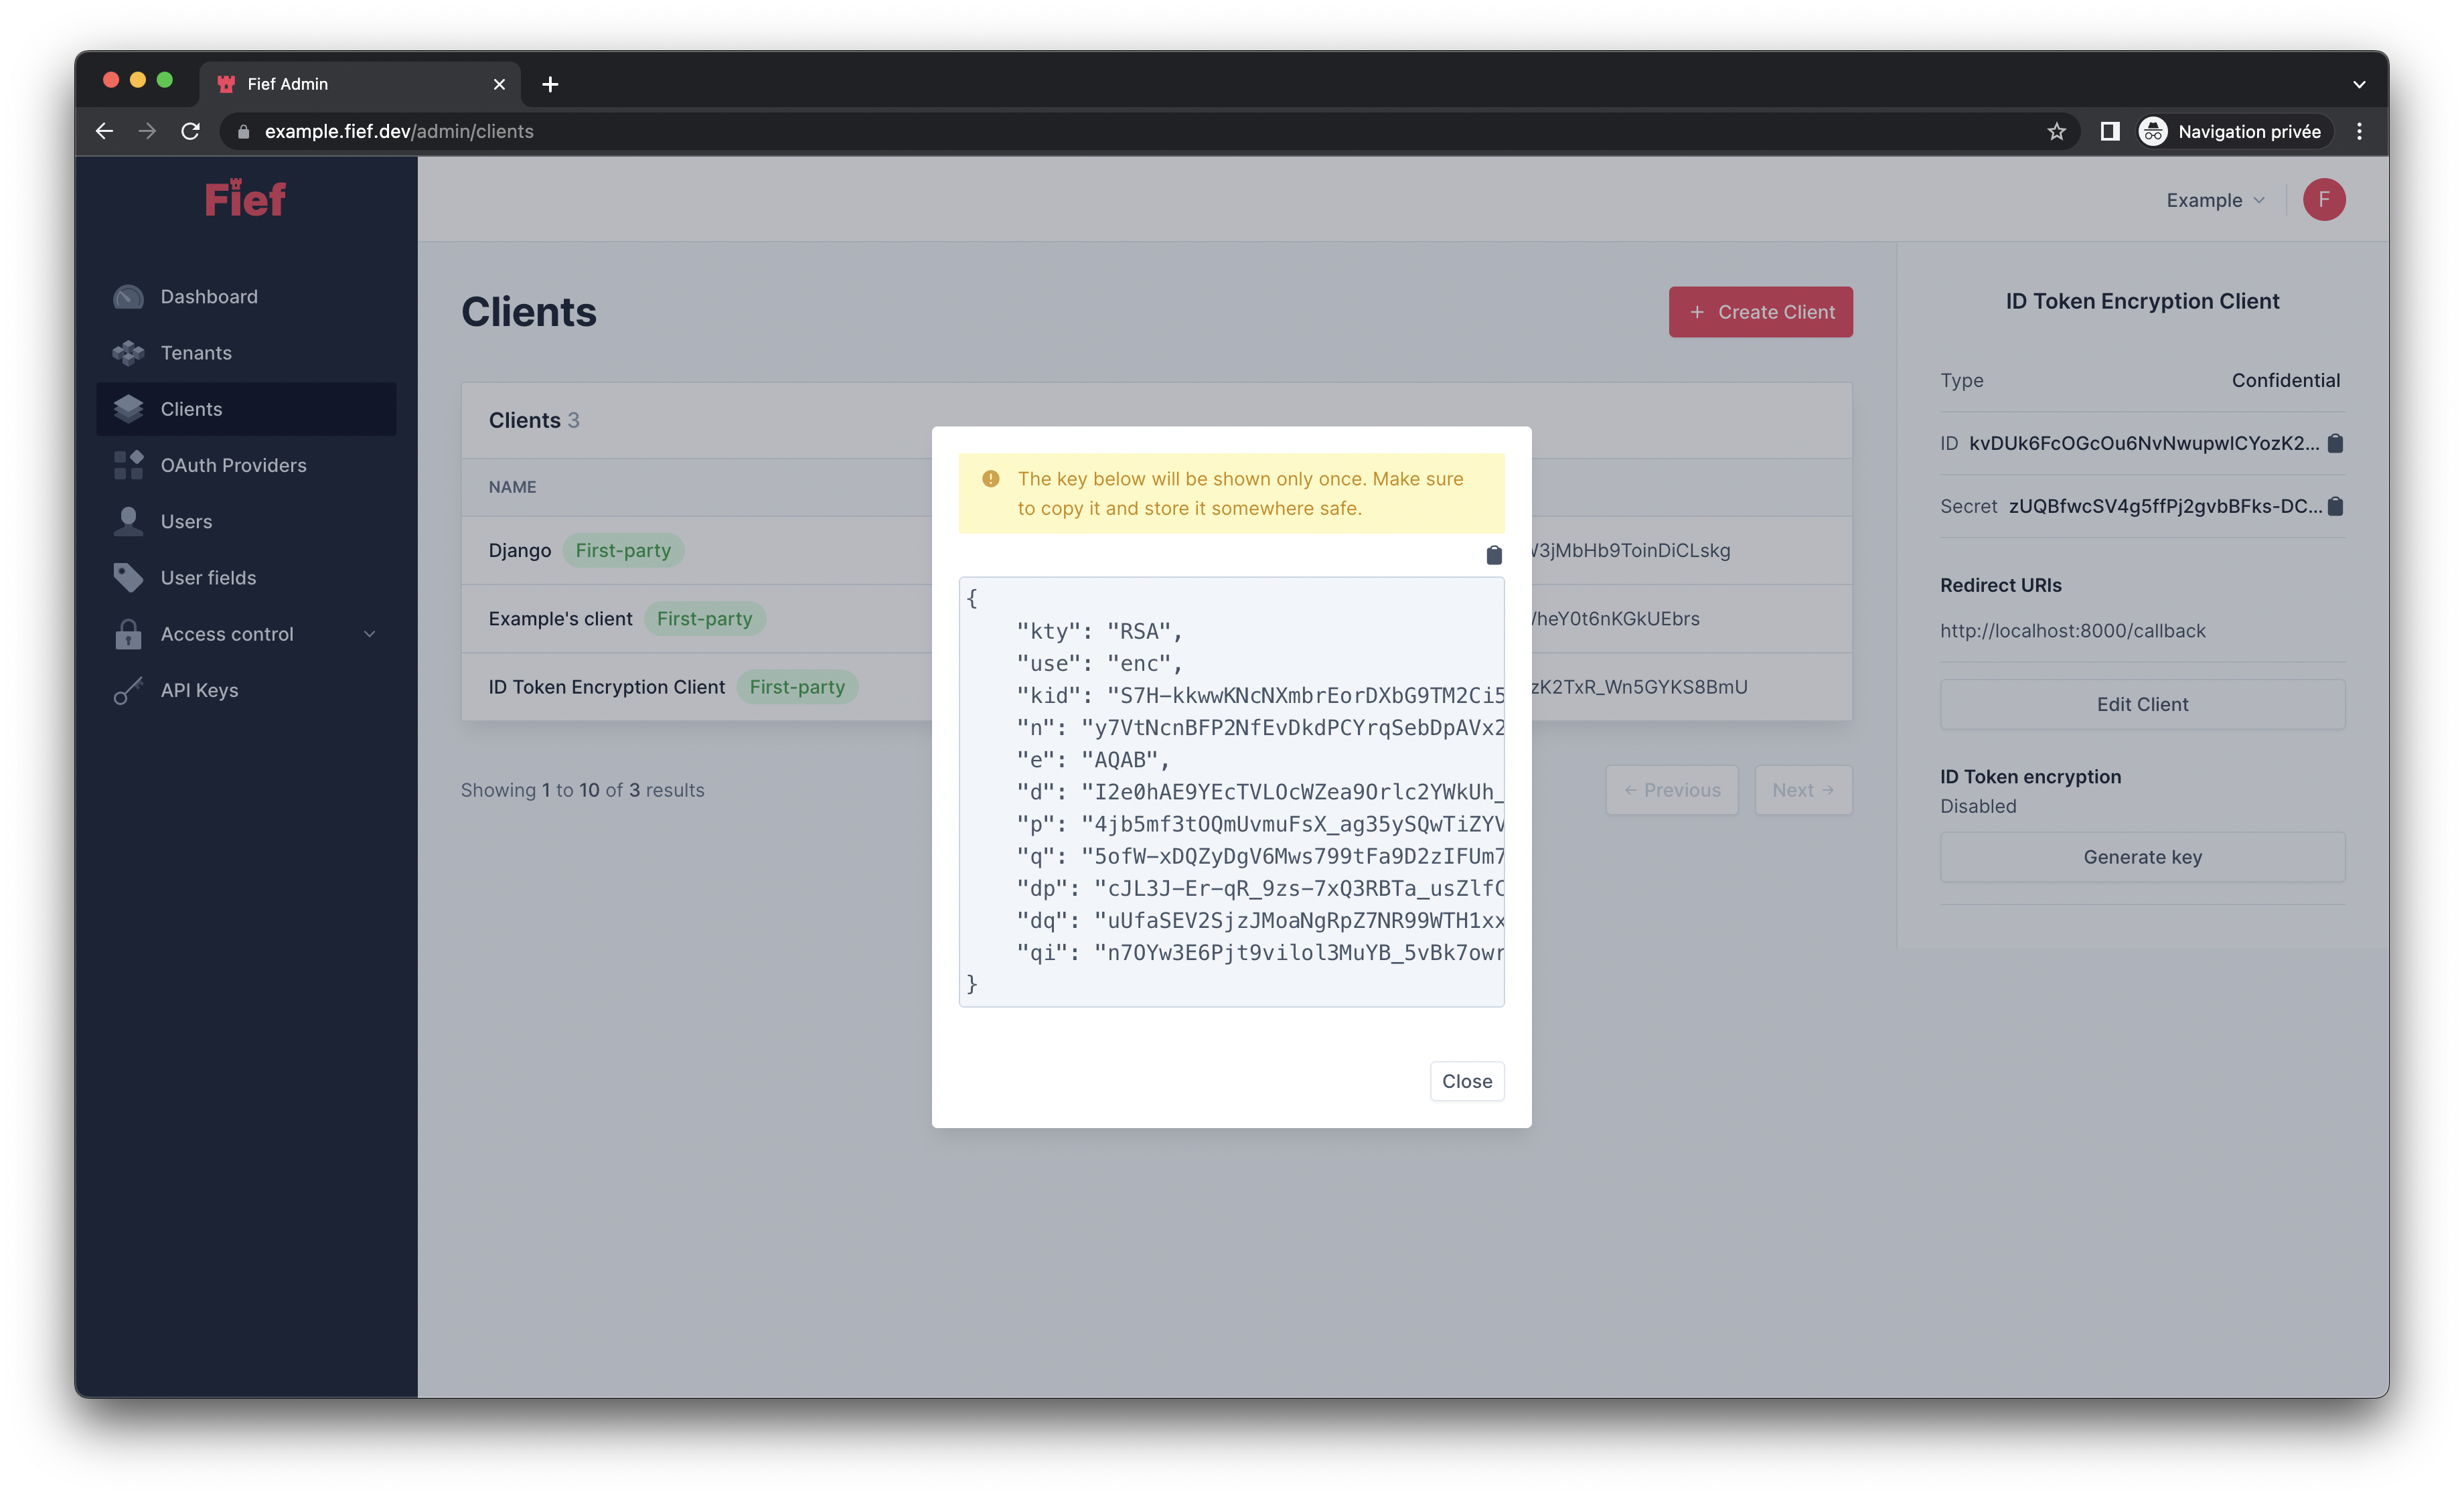
Task: Copy the client Secret with the clipboard icon
Action: (x=2336, y=506)
